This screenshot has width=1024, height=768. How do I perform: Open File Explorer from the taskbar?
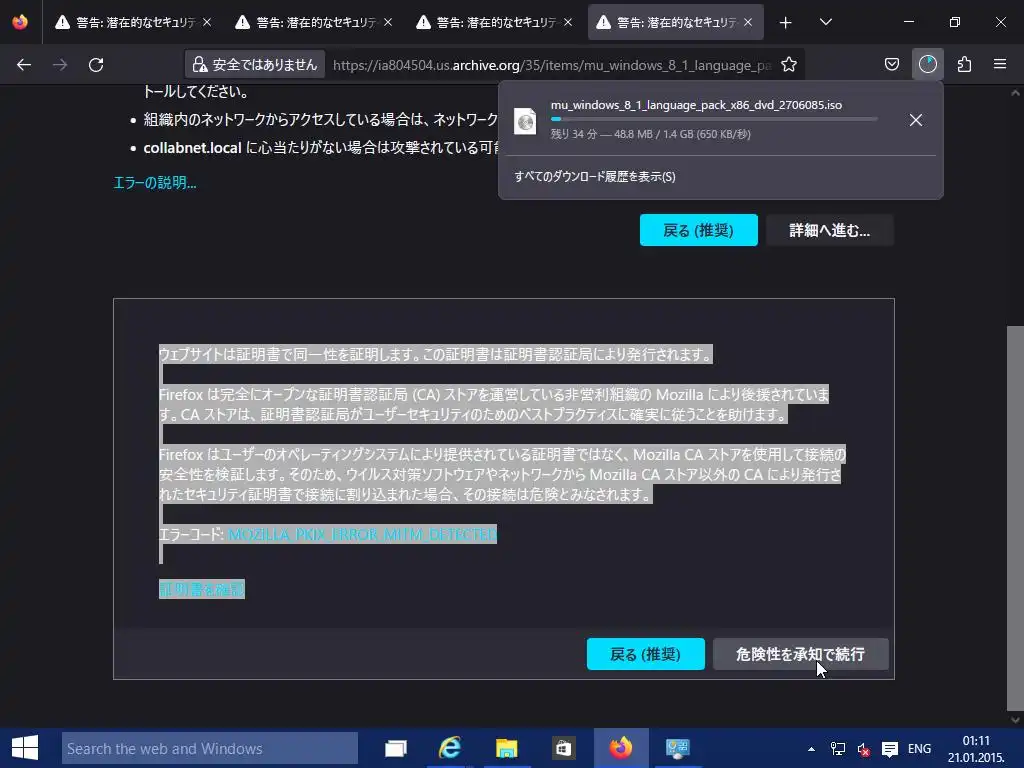click(507, 748)
